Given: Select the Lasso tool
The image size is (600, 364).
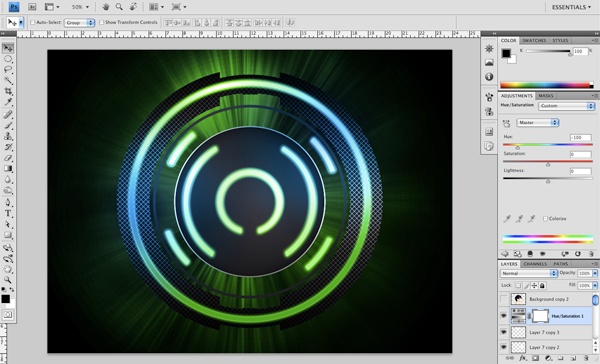Looking at the screenshot, I should pos(8,70).
